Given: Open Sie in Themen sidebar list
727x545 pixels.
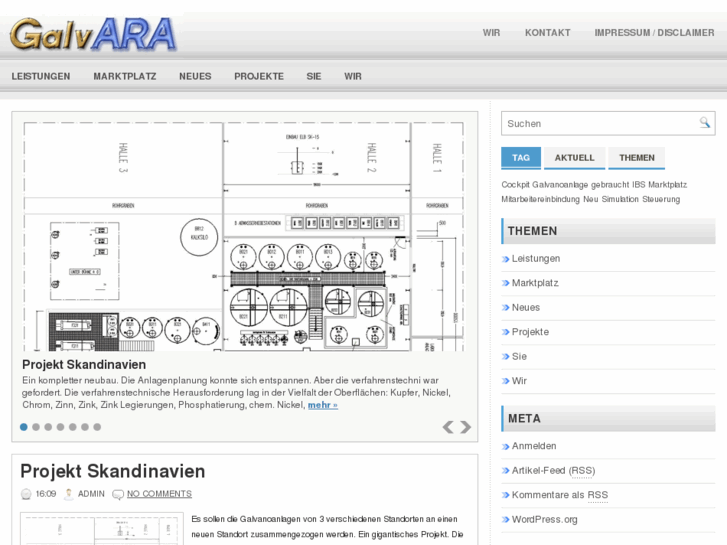Looking at the screenshot, I should pos(519,357).
